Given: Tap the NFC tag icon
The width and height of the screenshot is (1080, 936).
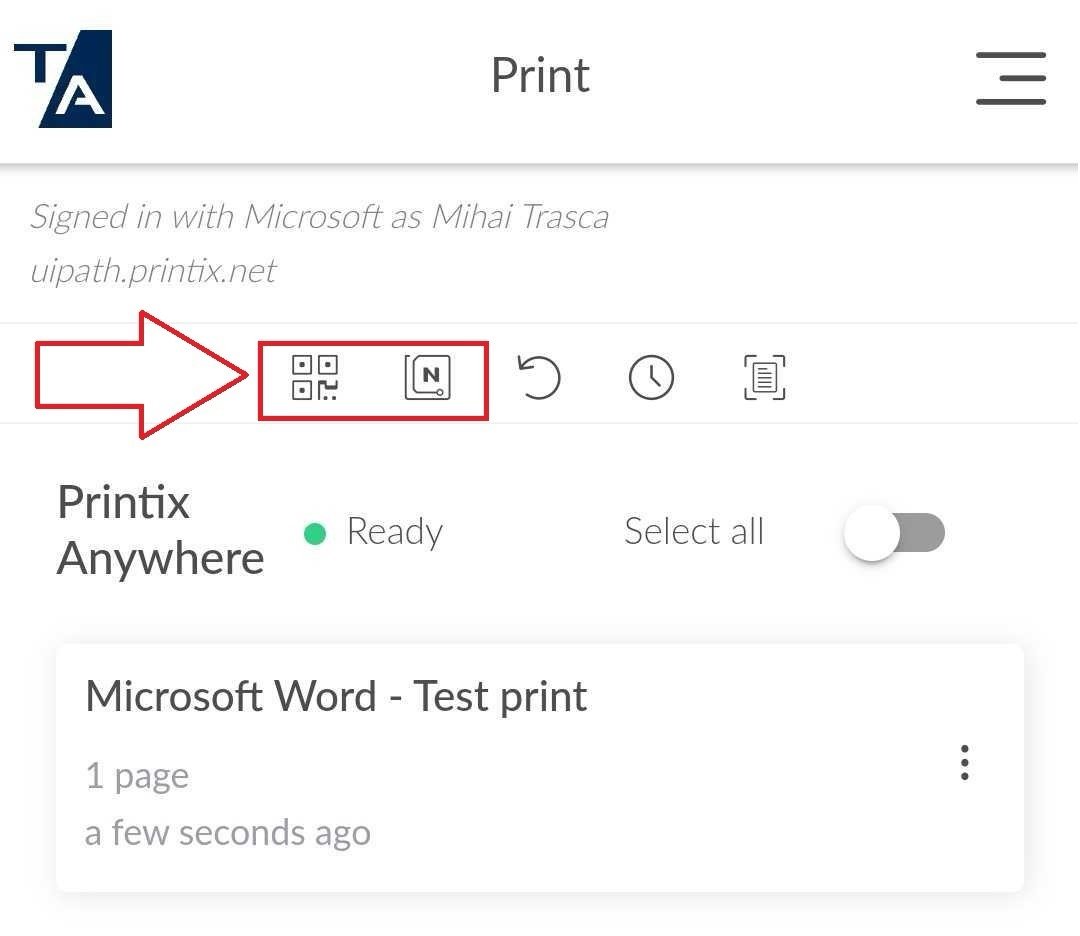Looking at the screenshot, I should tap(428, 377).
